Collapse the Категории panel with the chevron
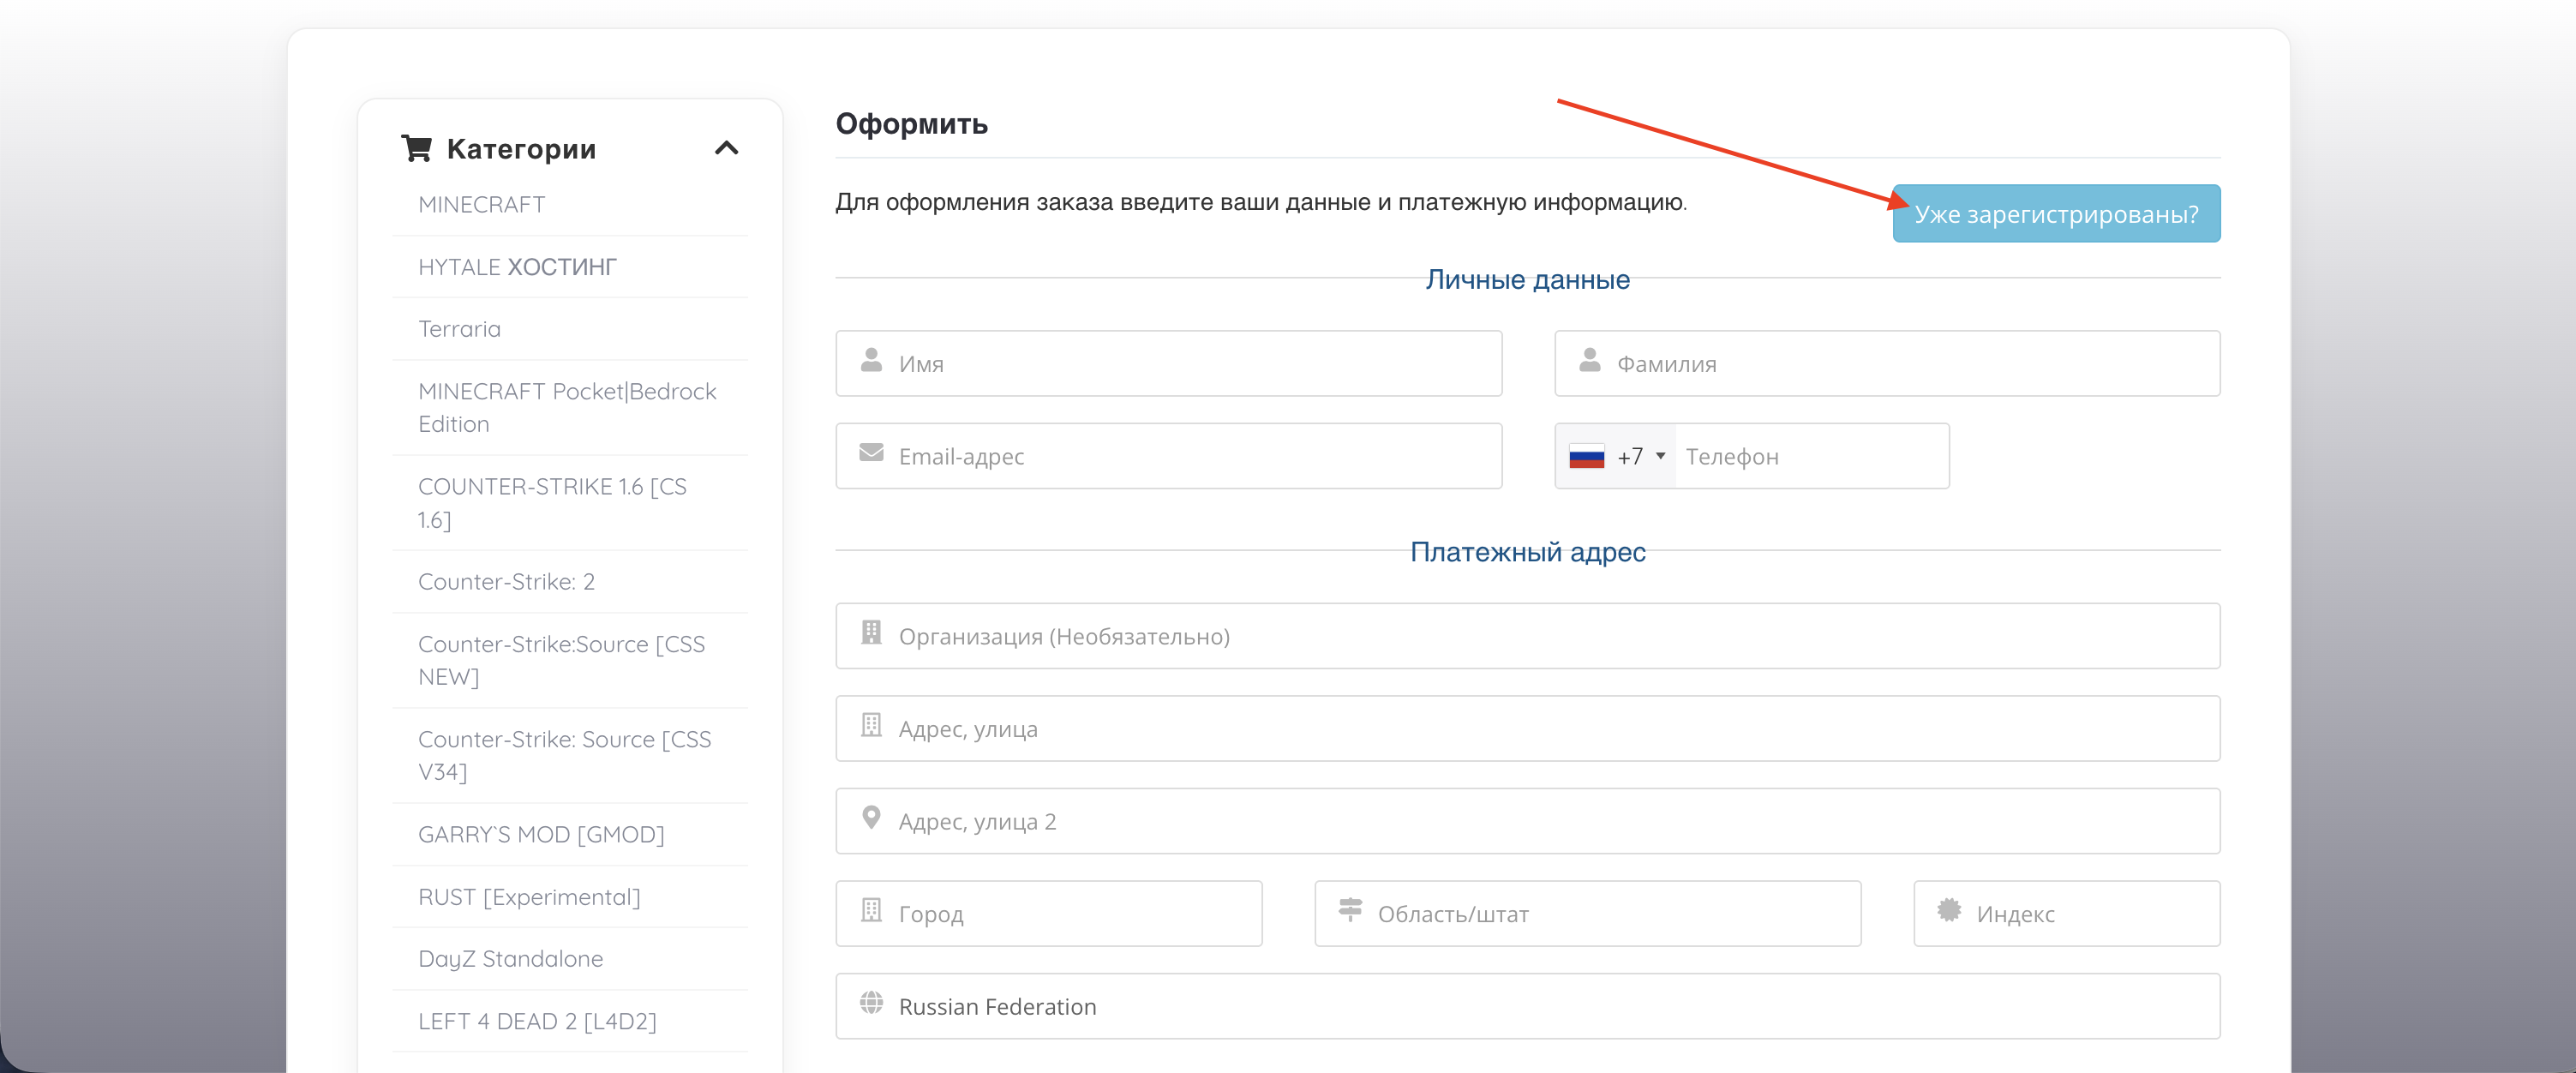The height and width of the screenshot is (1073, 2576). tap(726, 149)
